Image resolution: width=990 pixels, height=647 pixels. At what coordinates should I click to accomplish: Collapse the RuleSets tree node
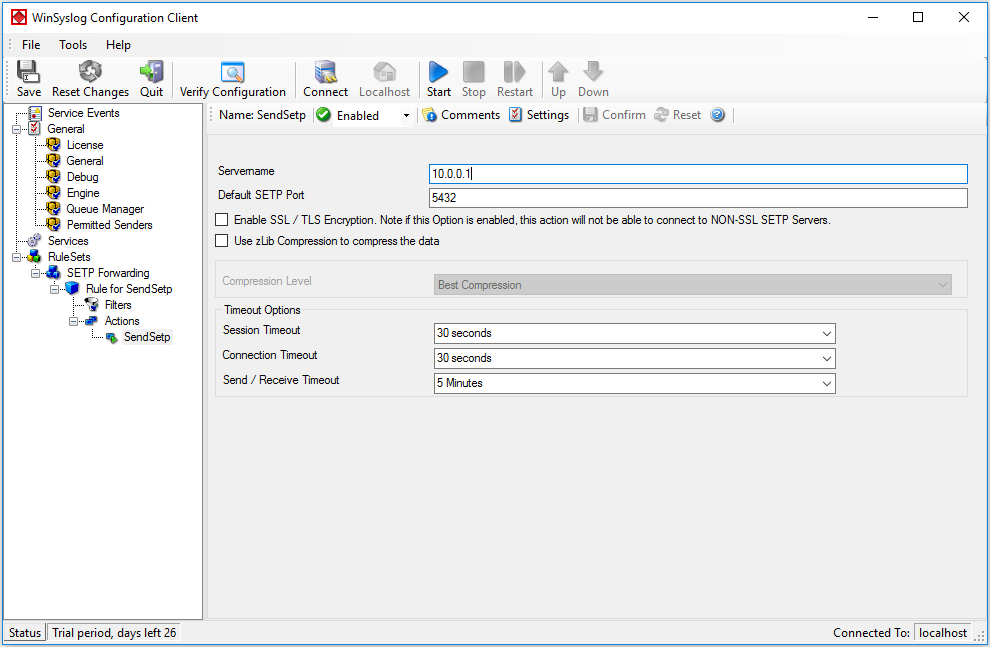pos(16,257)
